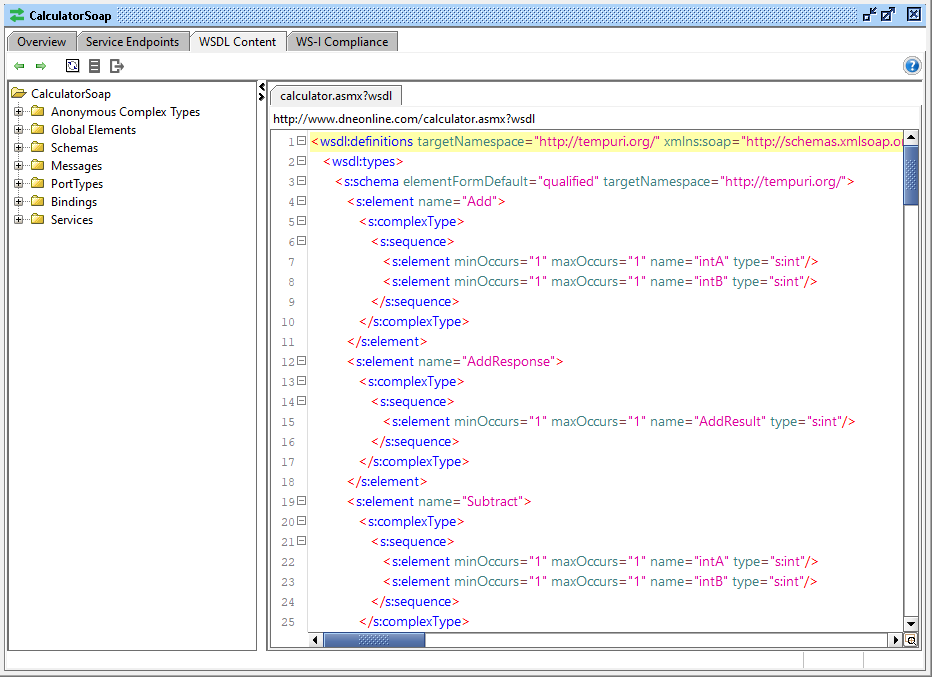This screenshot has width=932, height=677.
Task: Expand the Messages tree node
Action: pyautogui.click(x=19, y=166)
